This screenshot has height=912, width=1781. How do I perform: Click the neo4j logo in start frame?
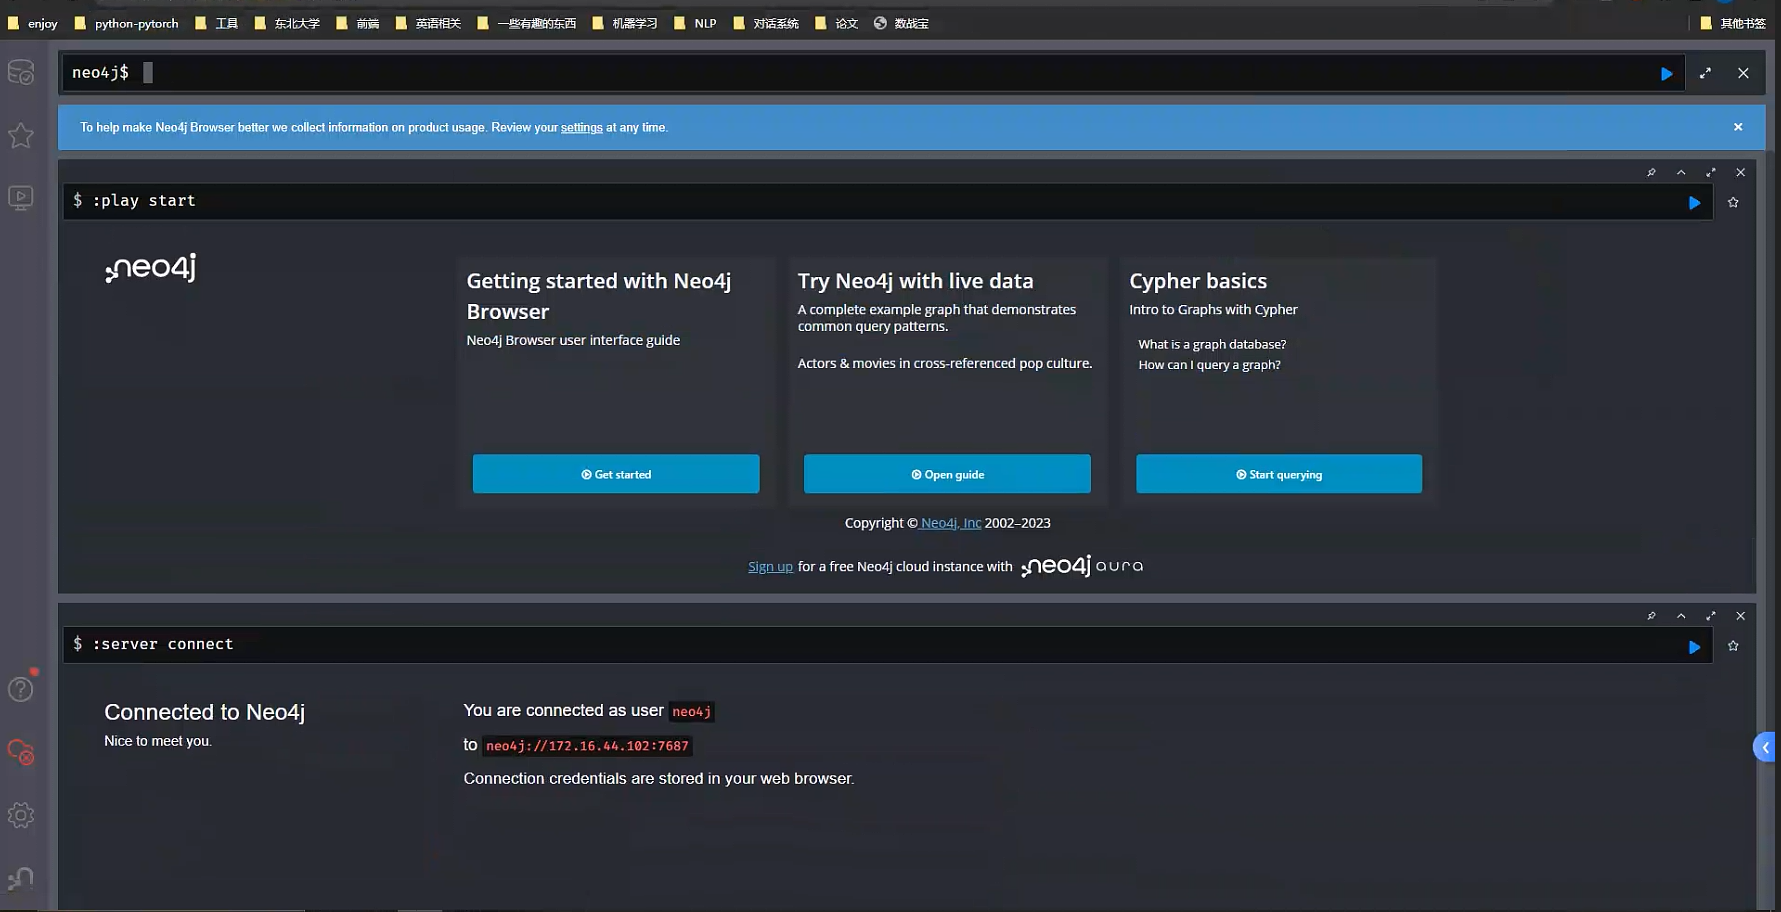point(151,268)
